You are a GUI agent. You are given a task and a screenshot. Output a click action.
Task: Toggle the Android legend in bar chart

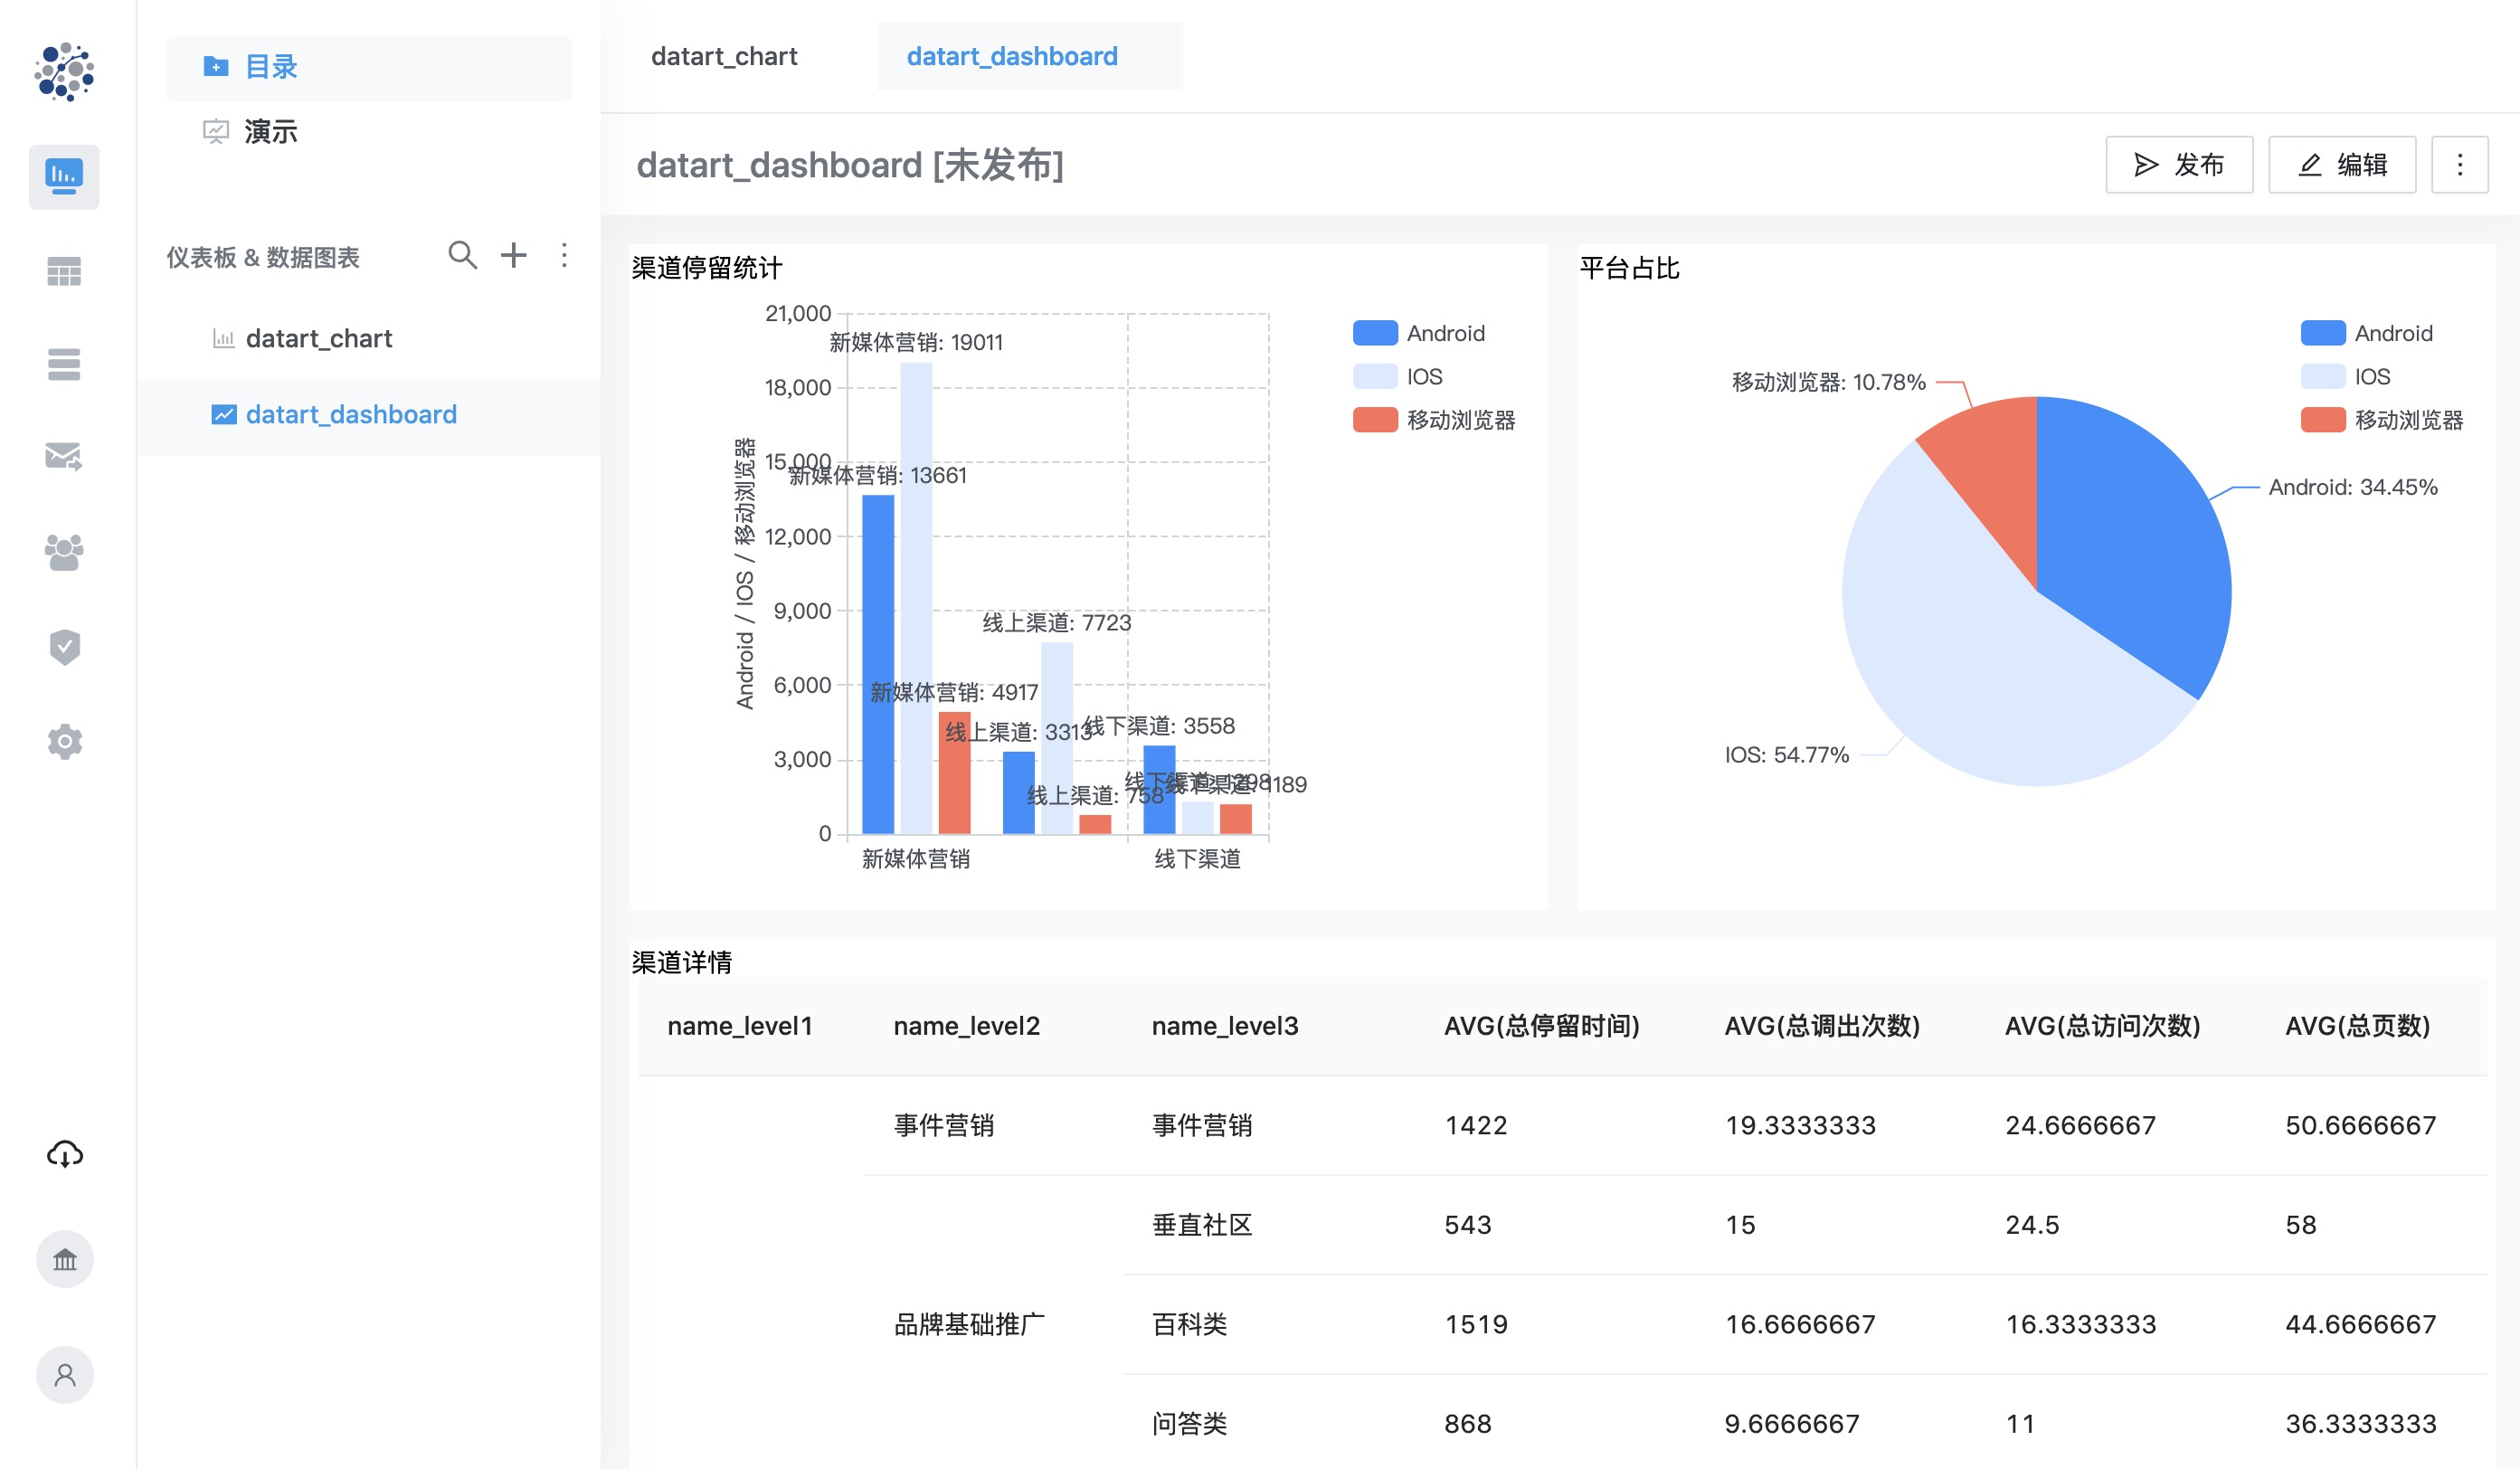point(1419,333)
